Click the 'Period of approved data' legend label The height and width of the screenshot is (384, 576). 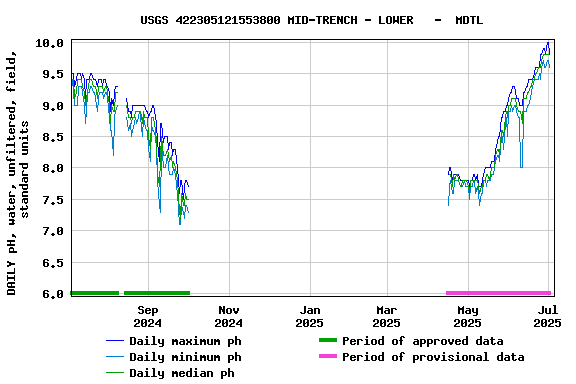click(423, 341)
